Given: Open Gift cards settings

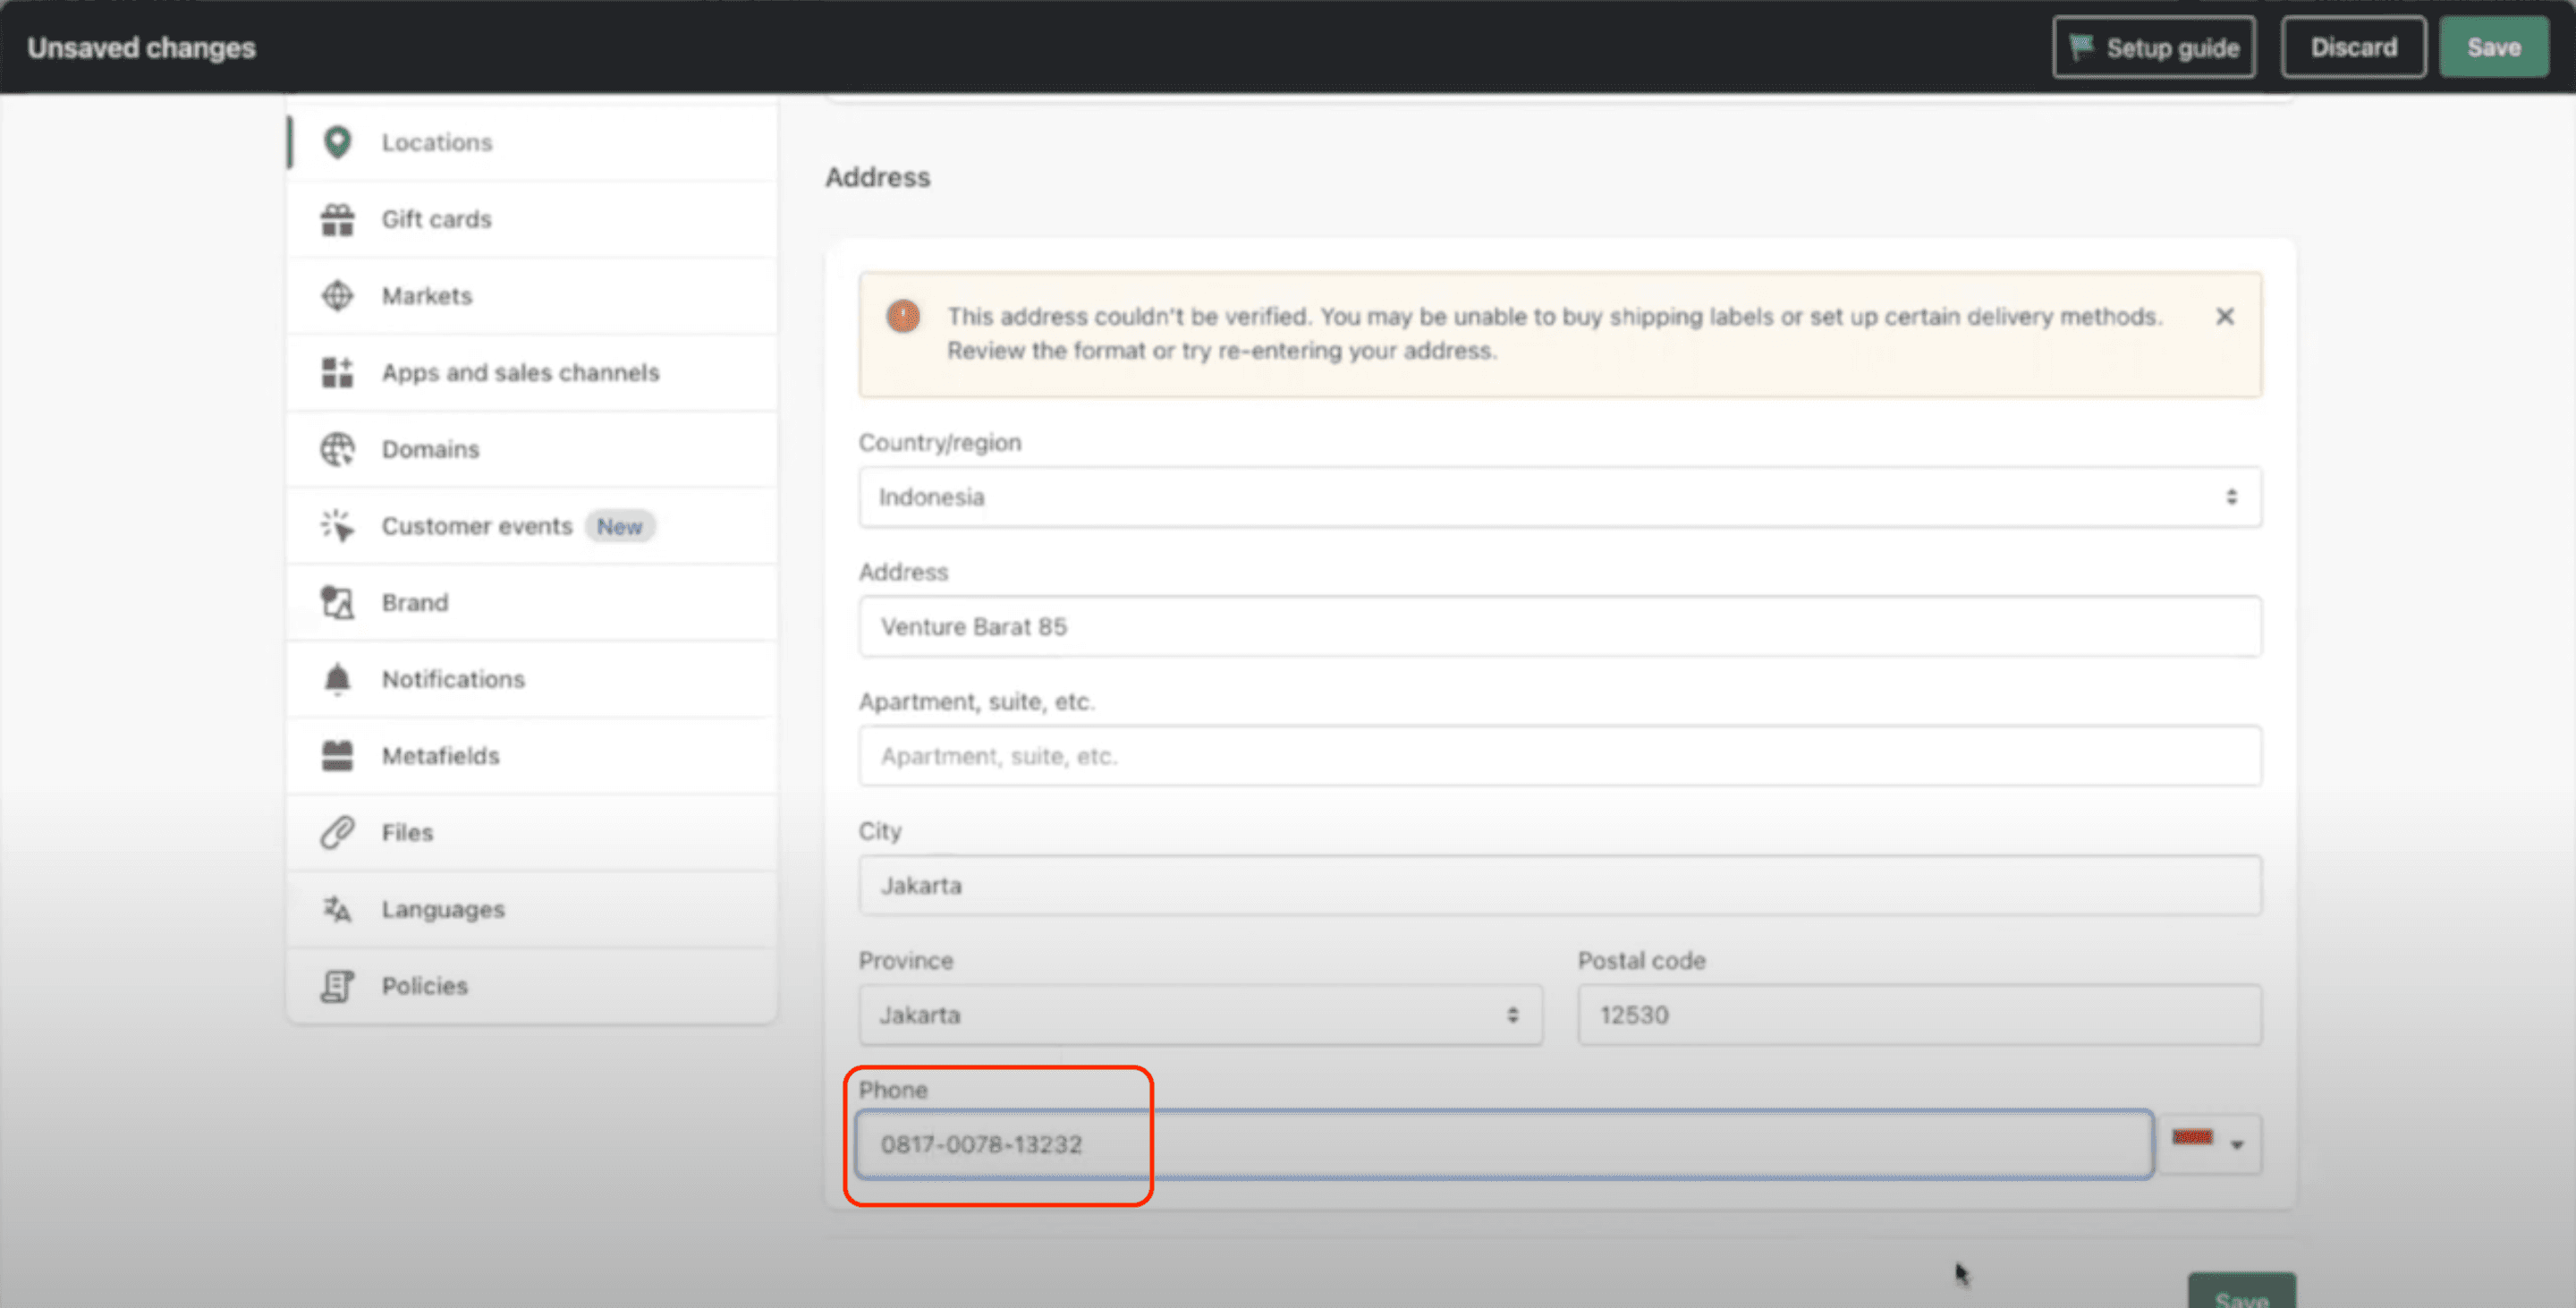Looking at the screenshot, I should point(532,219).
